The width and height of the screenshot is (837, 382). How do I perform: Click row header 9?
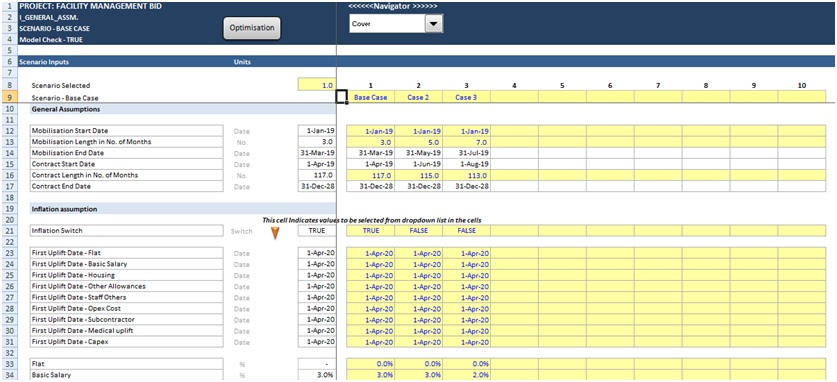pyautogui.click(x=9, y=98)
